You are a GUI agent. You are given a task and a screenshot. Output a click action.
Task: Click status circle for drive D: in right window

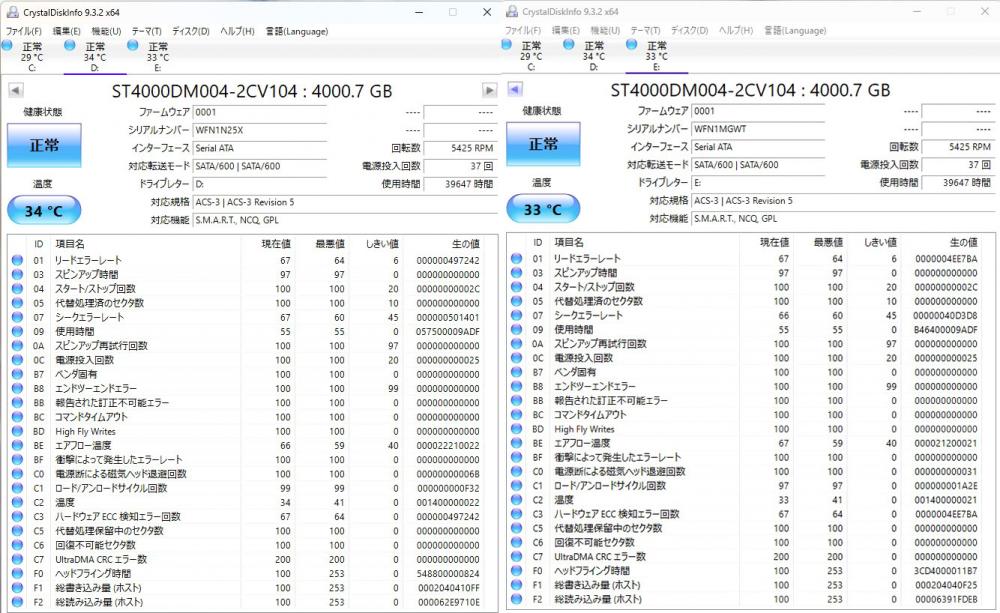(569, 44)
